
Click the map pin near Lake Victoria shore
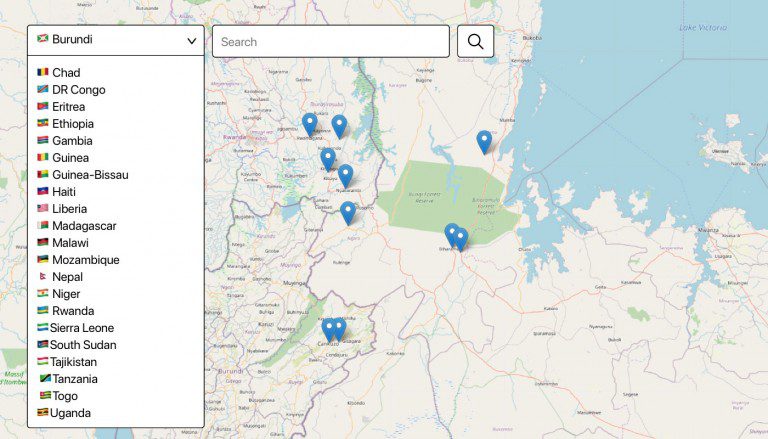[x=484, y=142]
